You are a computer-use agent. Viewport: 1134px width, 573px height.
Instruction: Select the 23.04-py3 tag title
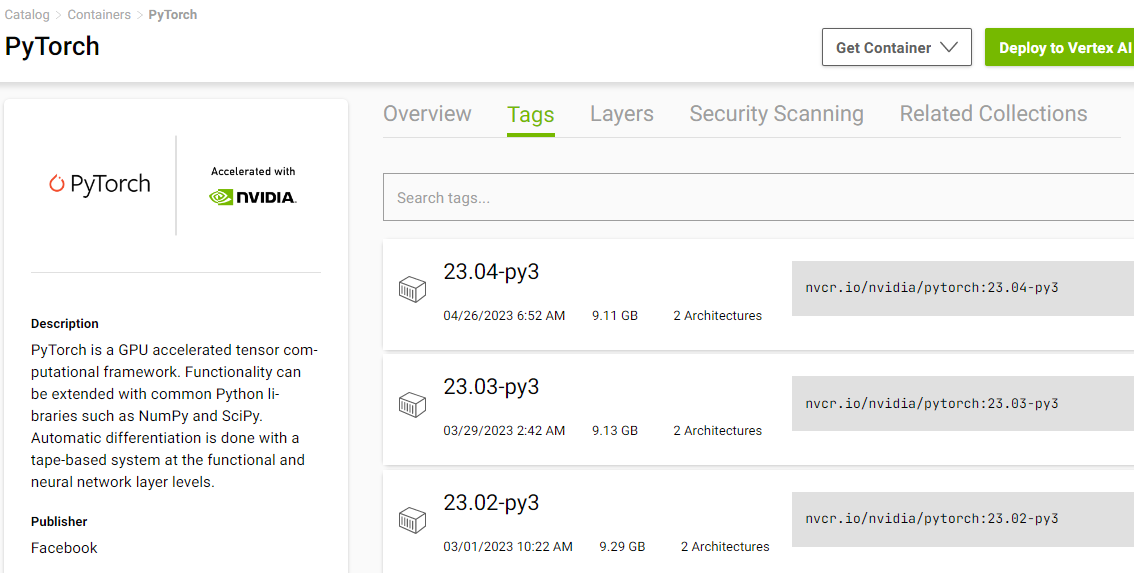tap(491, 272)
